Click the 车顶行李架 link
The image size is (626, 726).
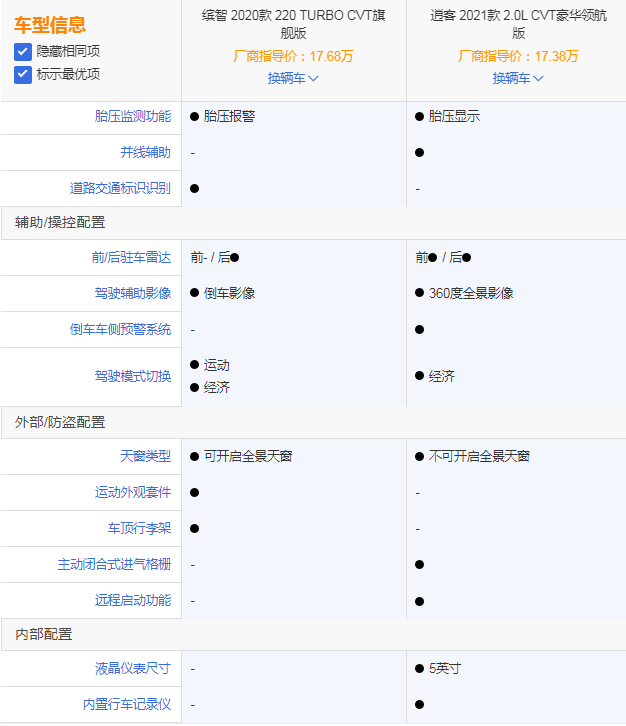coord(139,528)
